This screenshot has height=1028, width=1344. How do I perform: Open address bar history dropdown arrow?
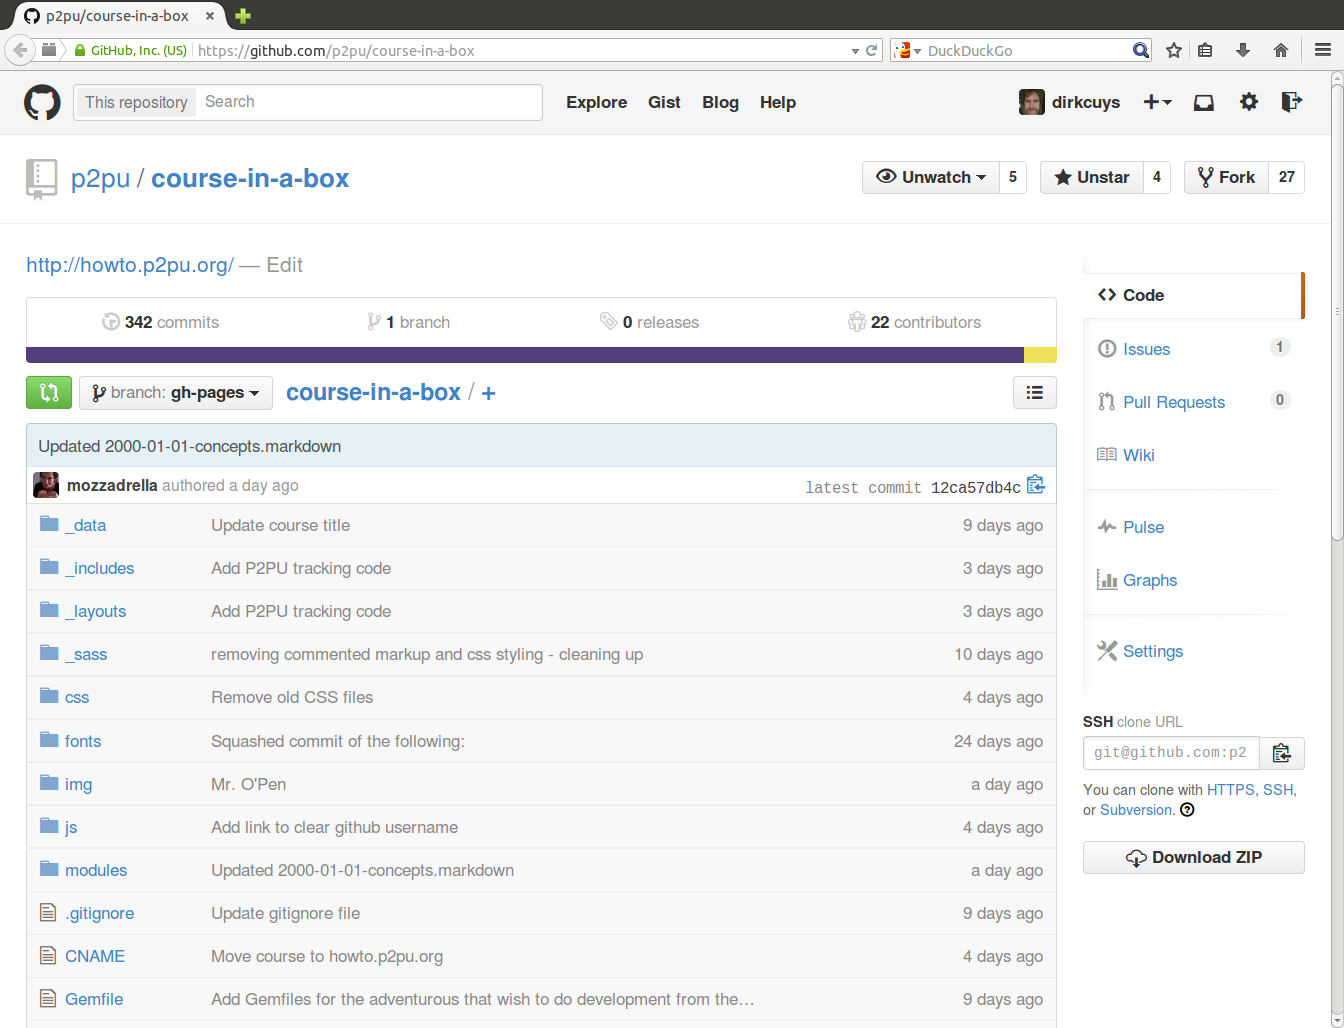click(x=855, y=51)
